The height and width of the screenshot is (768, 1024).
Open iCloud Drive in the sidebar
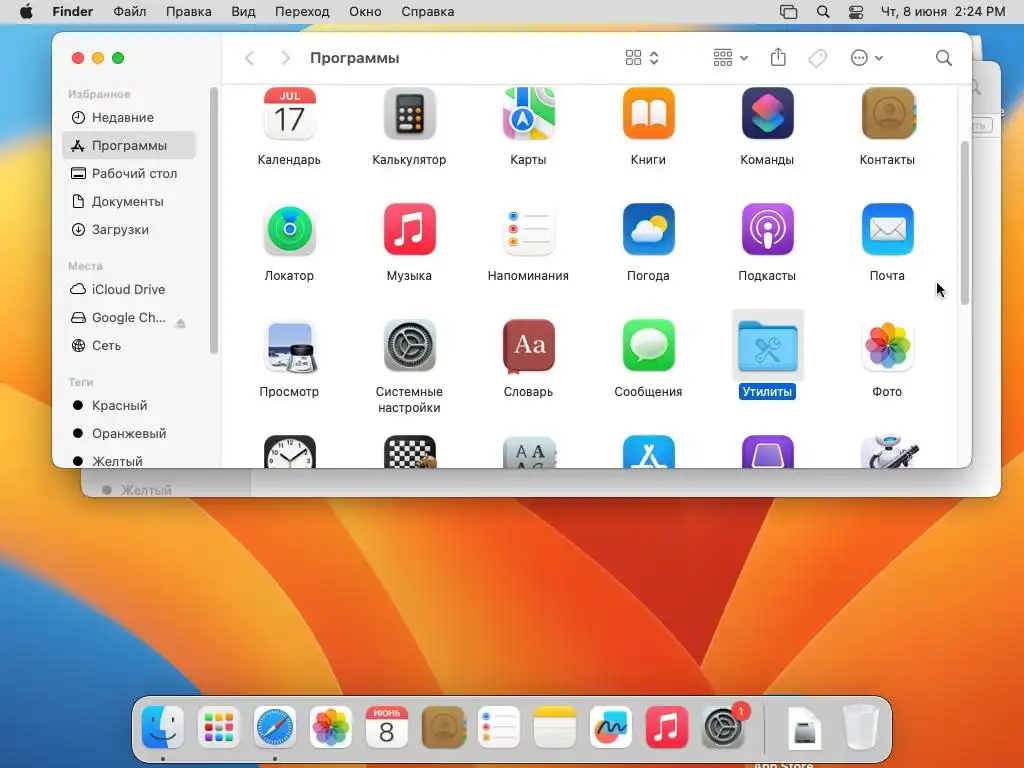[x=129, y=289]
